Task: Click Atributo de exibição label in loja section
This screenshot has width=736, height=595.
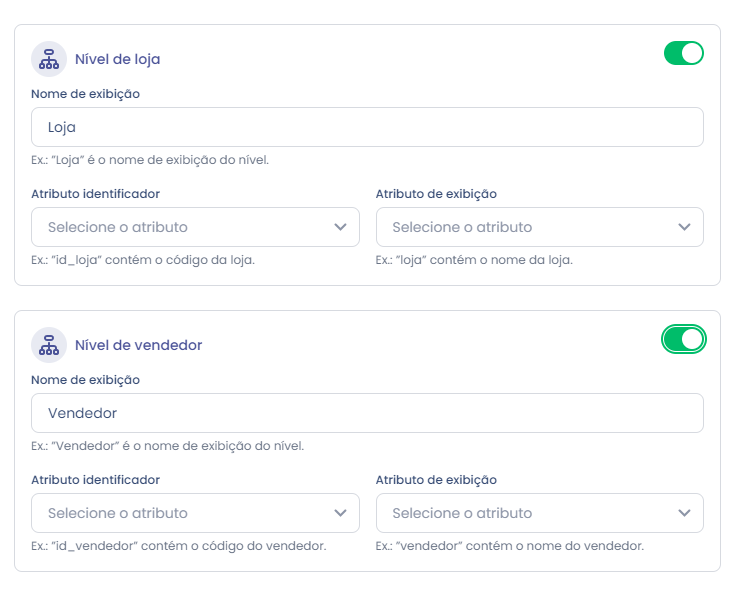Action: (436, 194)
